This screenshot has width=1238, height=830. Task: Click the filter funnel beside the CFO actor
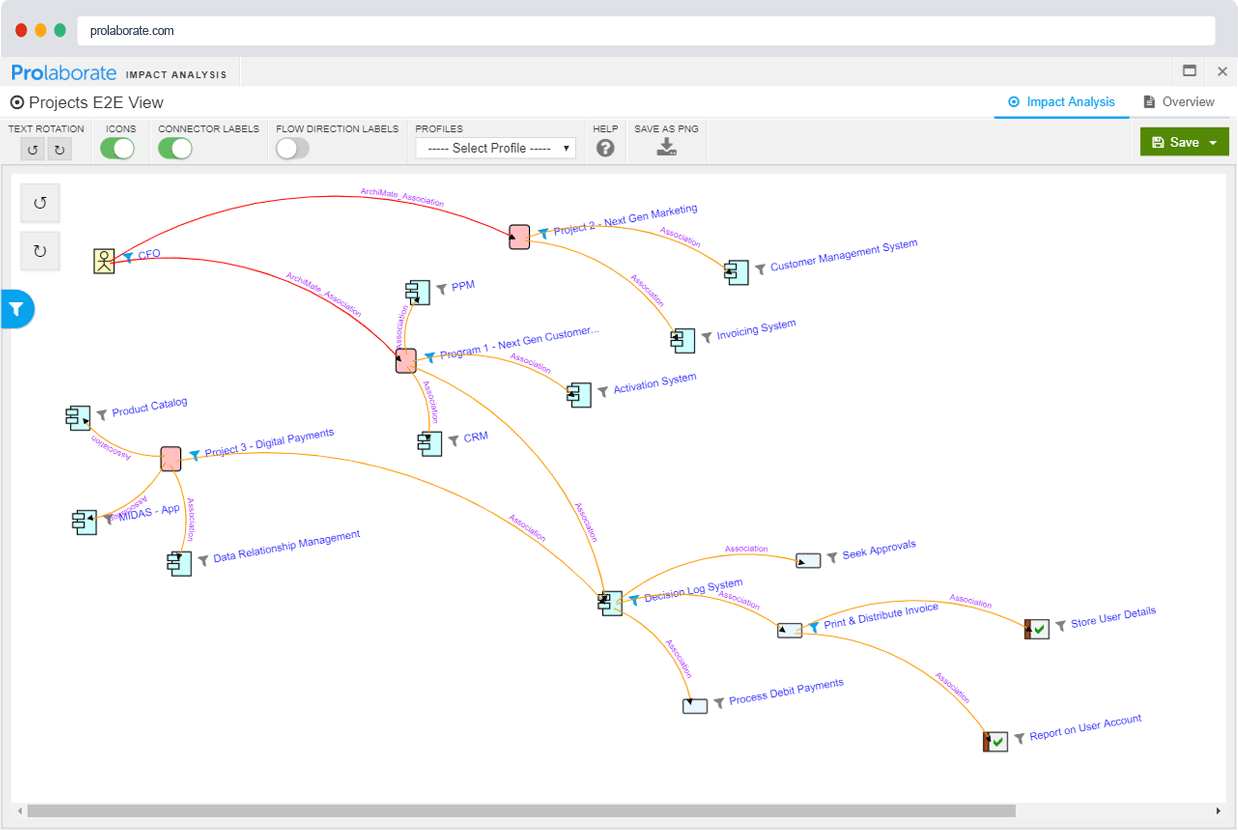128,257
